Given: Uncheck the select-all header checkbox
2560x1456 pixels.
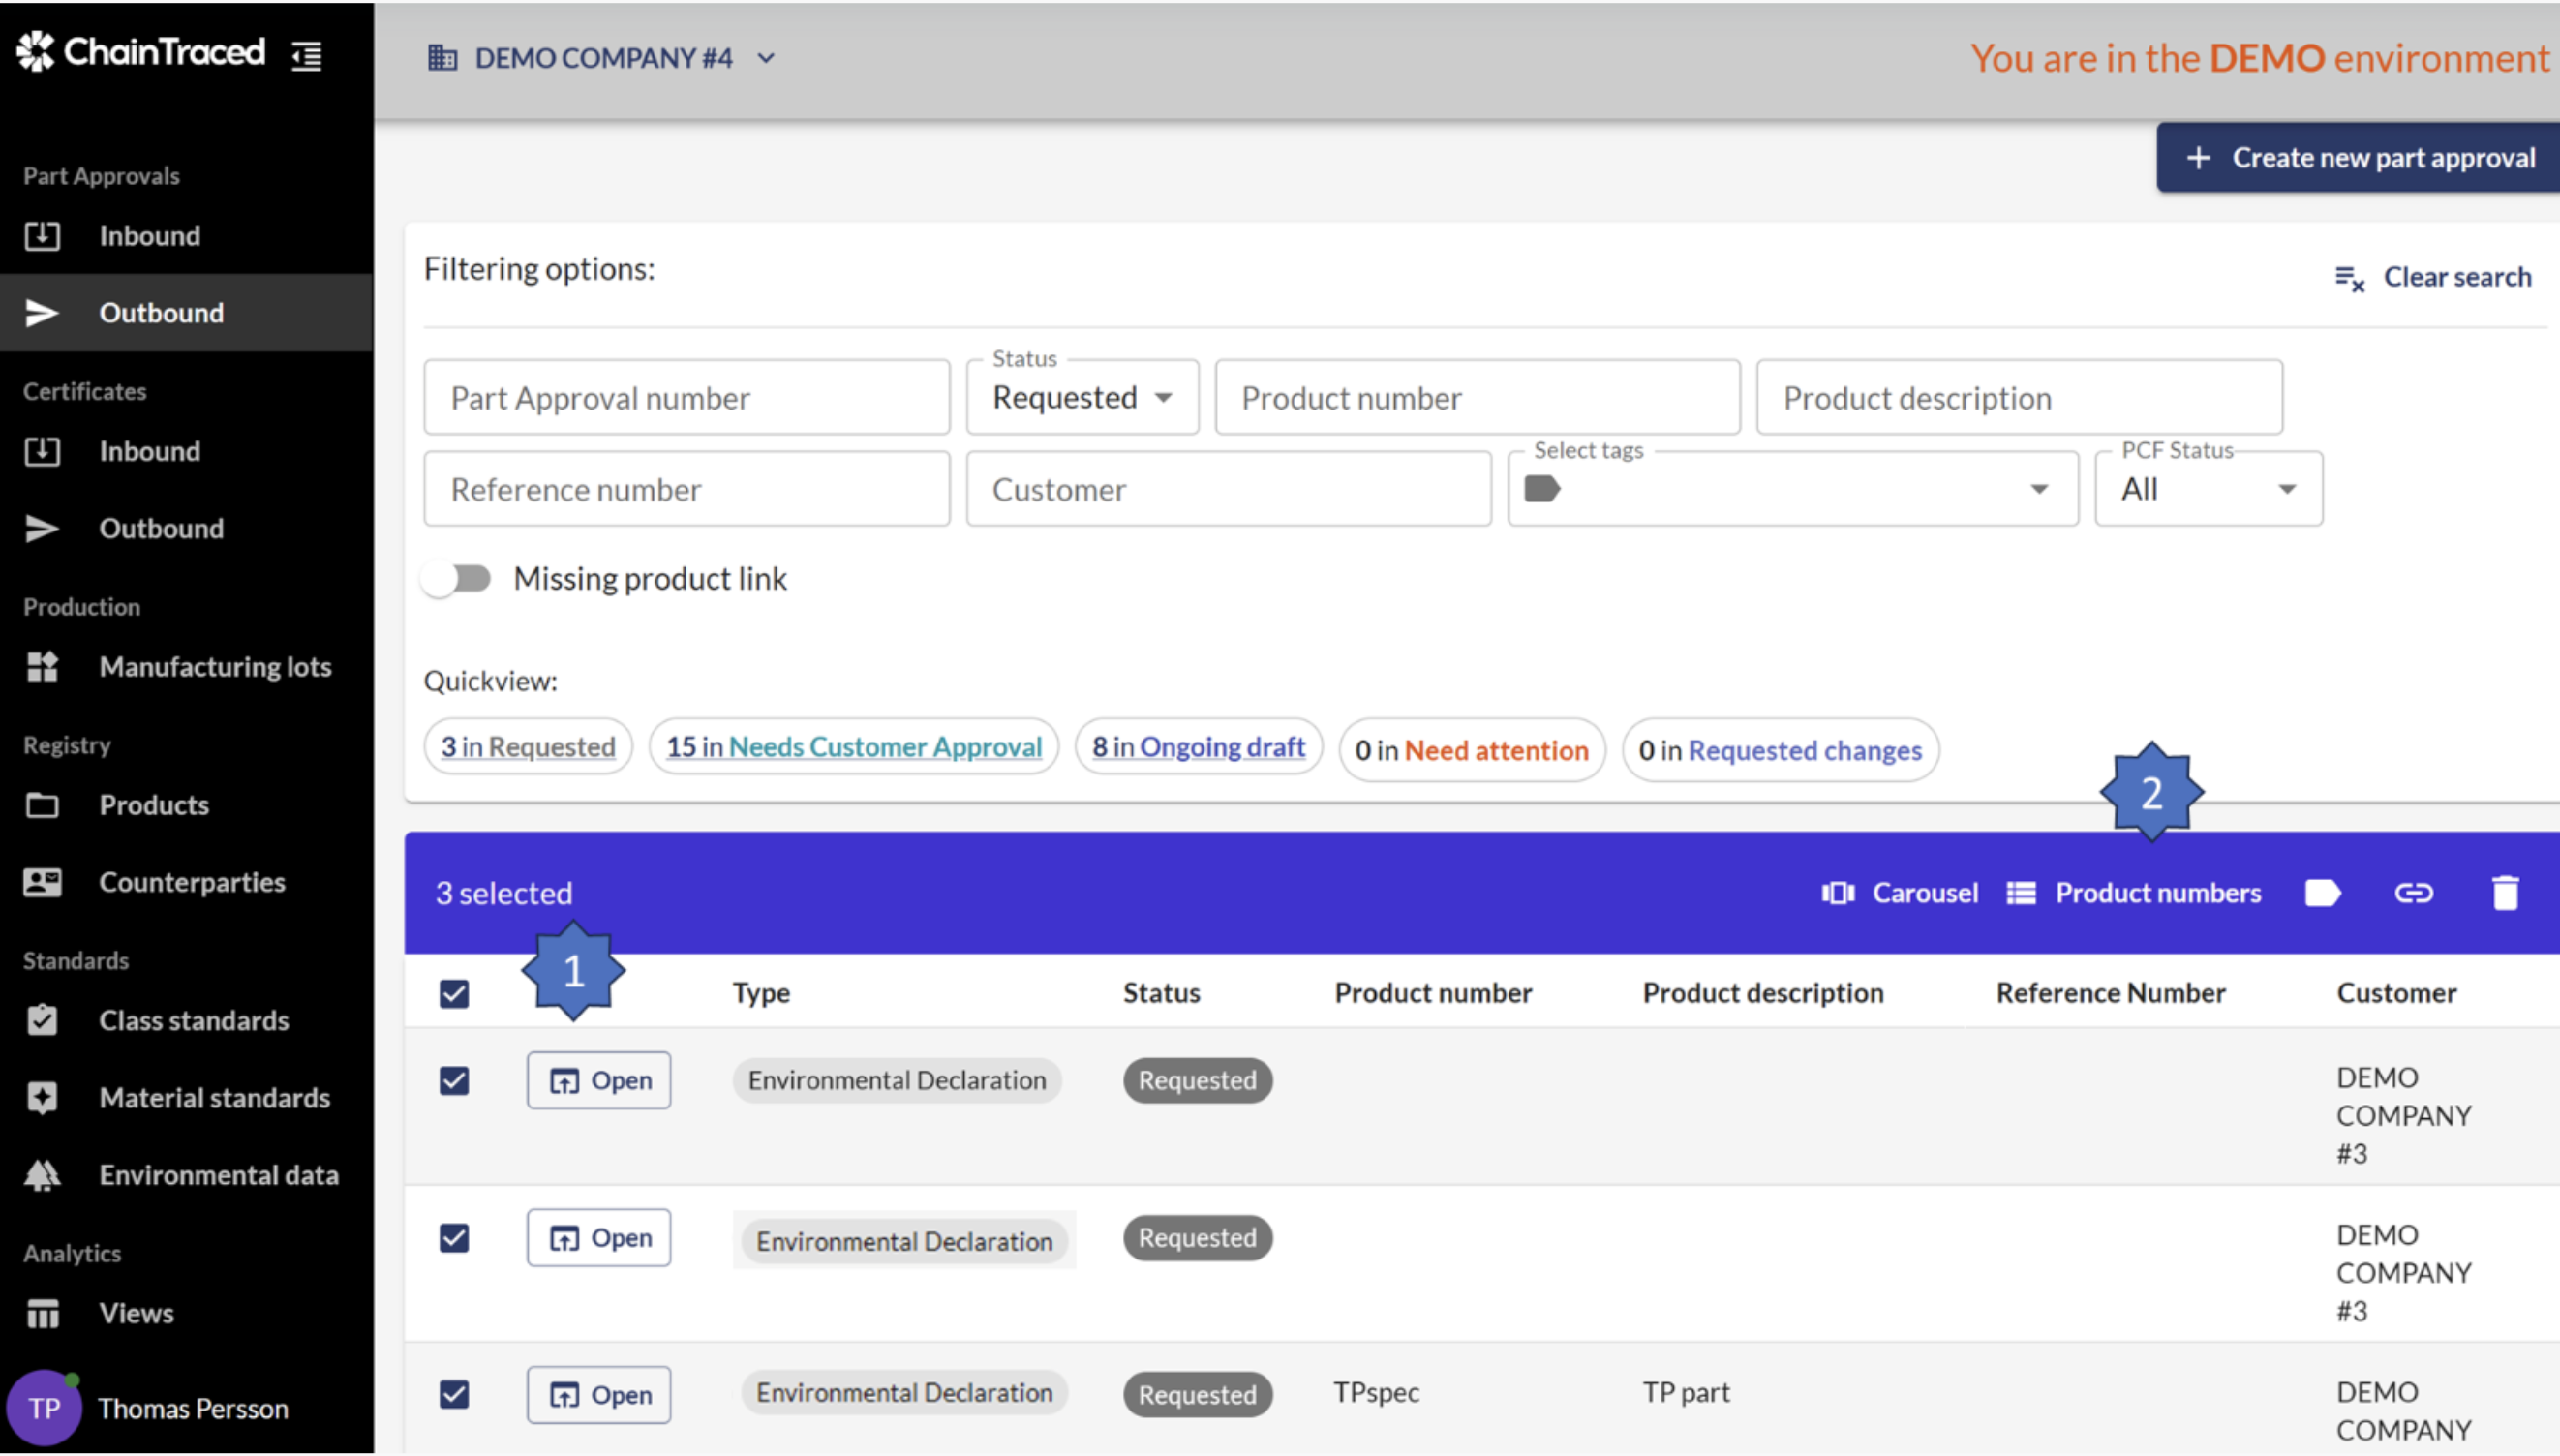Looking at the screenshot, I should [x=454, y=993].
